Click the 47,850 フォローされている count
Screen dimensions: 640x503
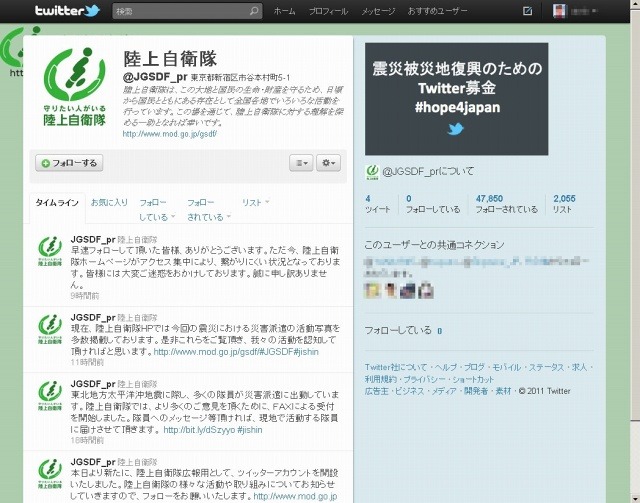click(x=507, y=204)
